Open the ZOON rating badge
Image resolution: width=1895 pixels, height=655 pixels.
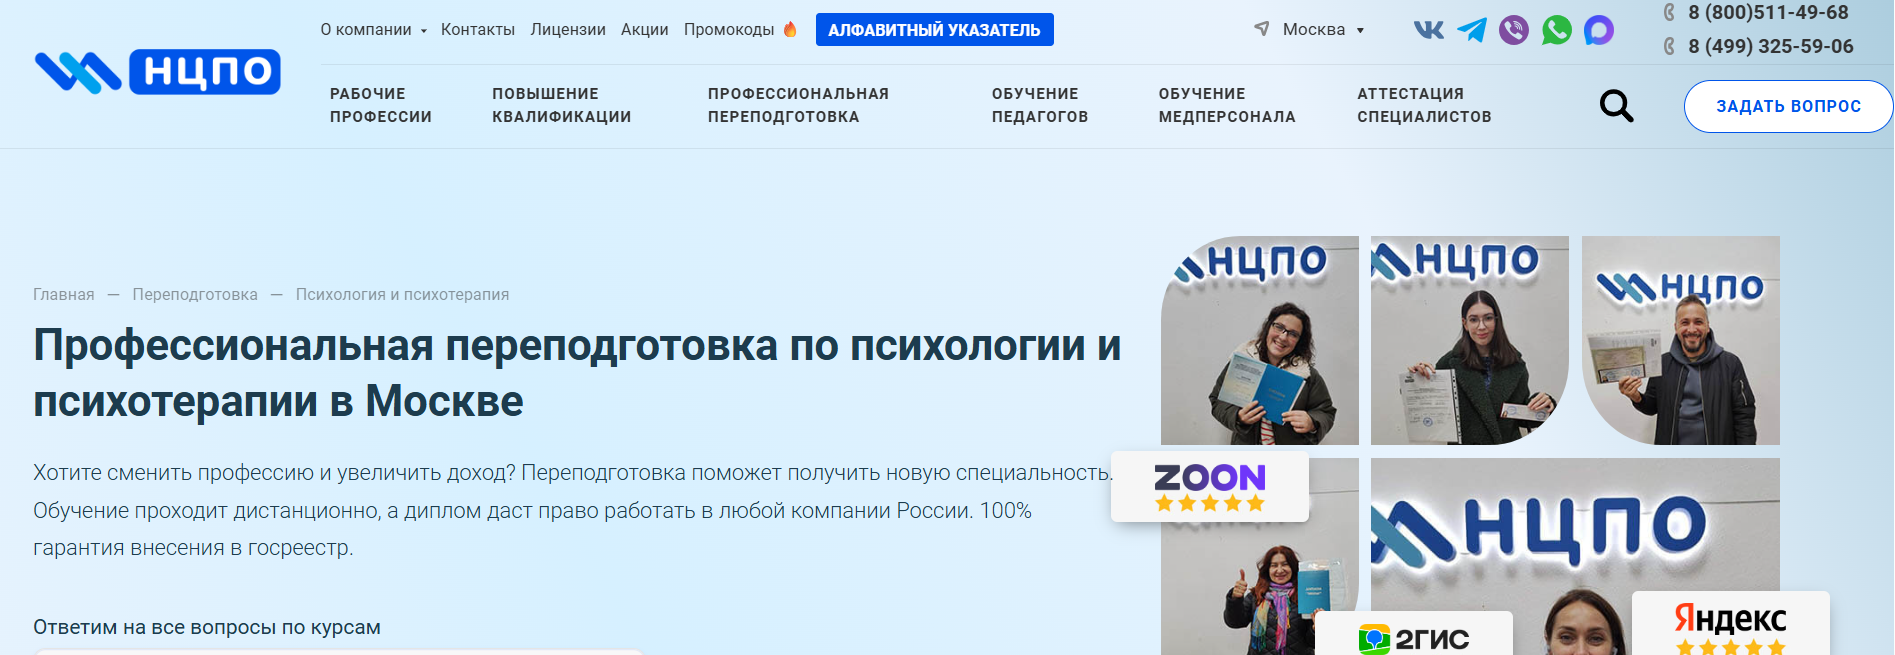1210,486
